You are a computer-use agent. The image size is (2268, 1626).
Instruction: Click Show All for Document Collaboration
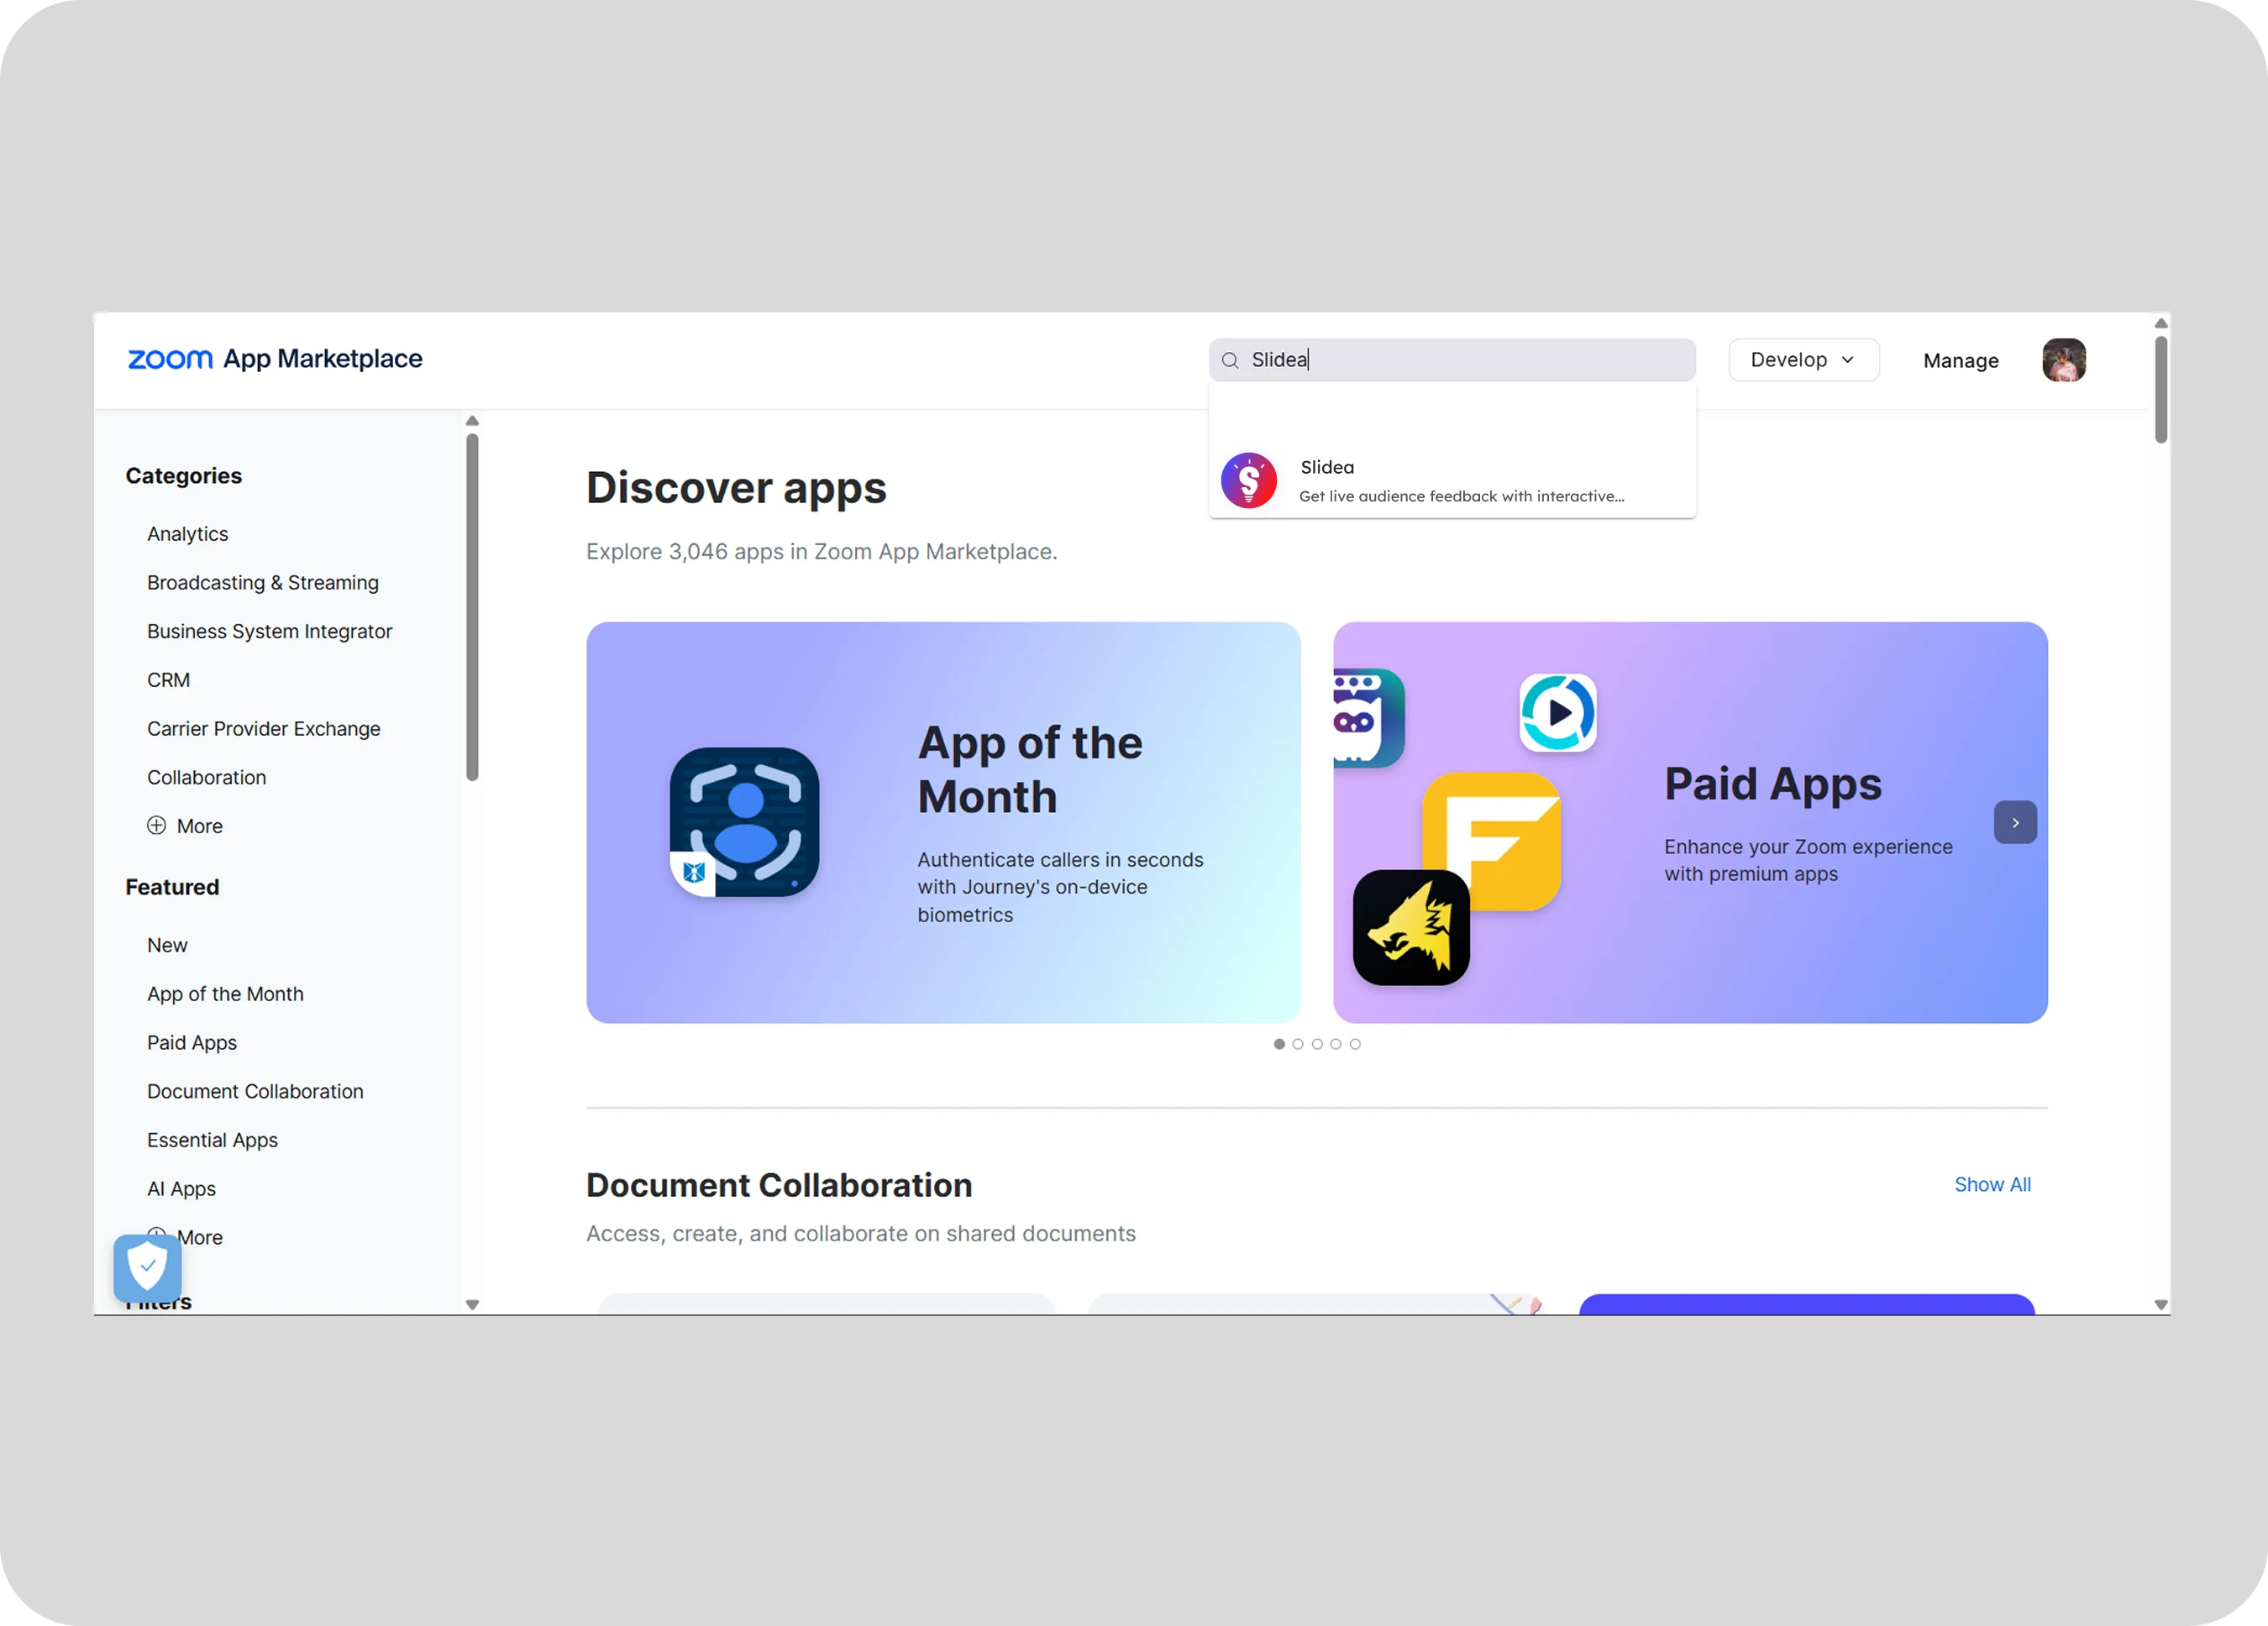[1992, 1185]
